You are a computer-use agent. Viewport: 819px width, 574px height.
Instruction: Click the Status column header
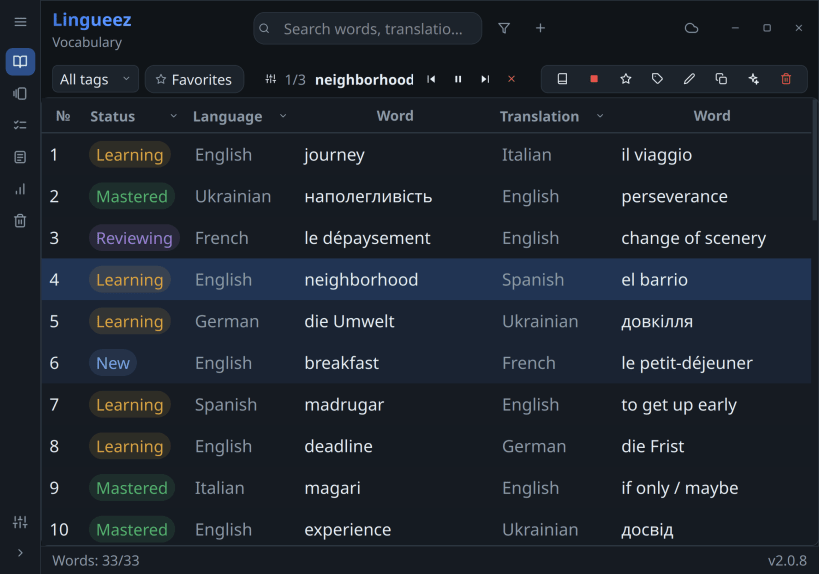coord(112,116)
